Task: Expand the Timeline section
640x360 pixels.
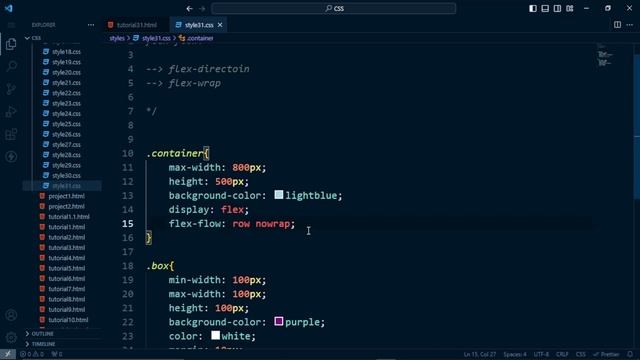Action: [43, 344]
